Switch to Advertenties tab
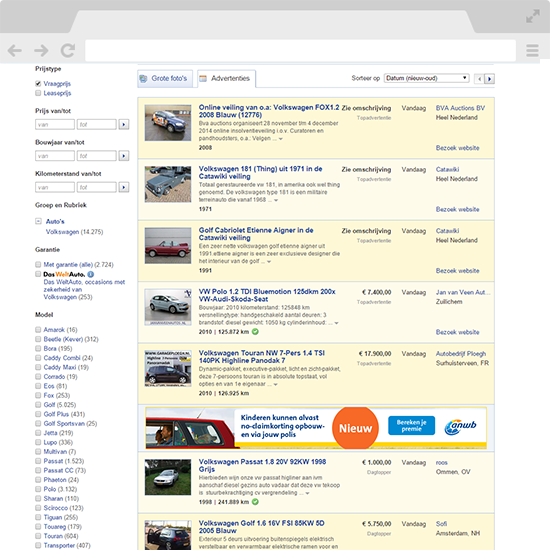The width and height of the screenshot is (550, 550). tap(226, 79)
